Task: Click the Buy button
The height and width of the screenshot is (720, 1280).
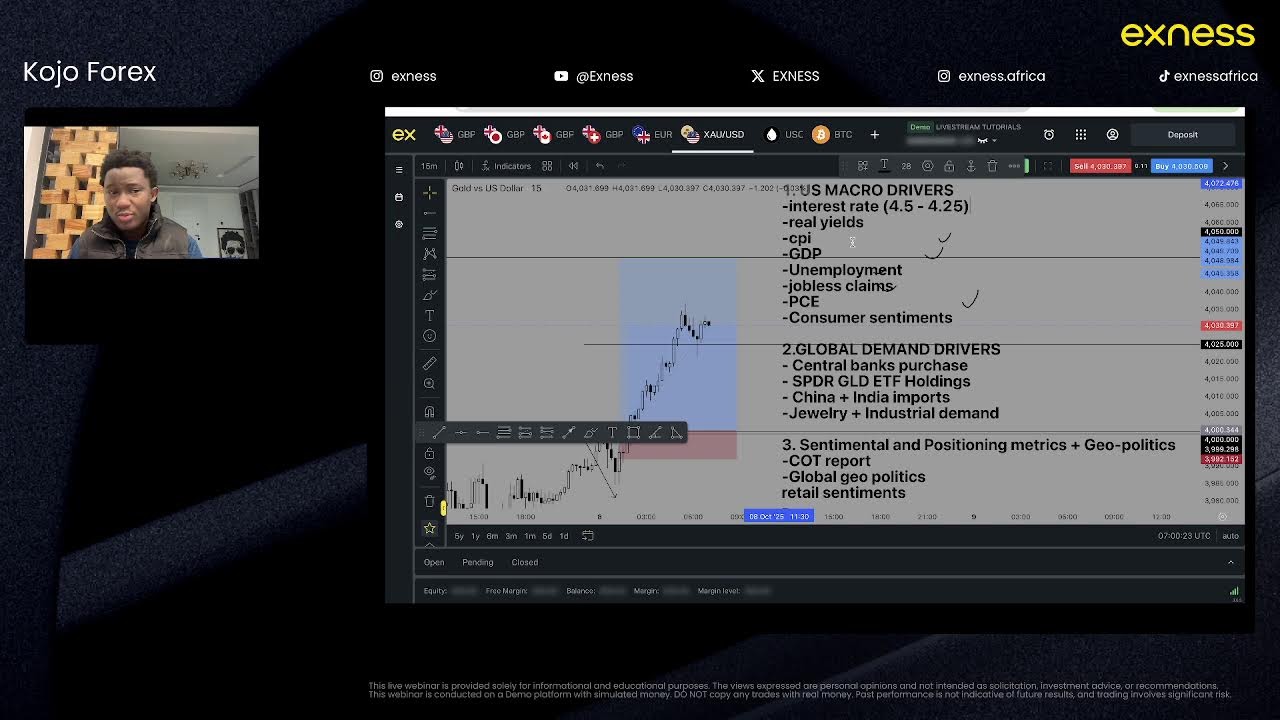Action: point(1181,166)
